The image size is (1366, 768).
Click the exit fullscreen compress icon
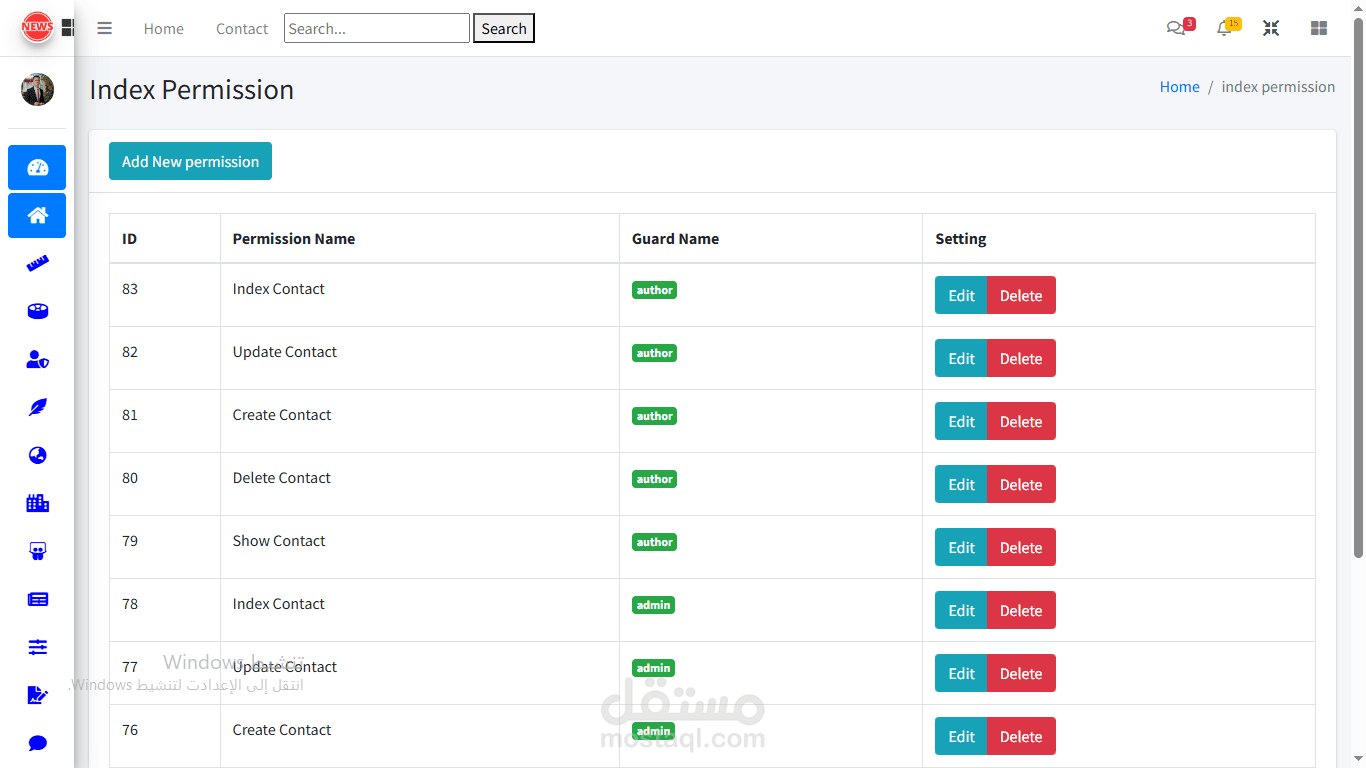[1271, 28]
